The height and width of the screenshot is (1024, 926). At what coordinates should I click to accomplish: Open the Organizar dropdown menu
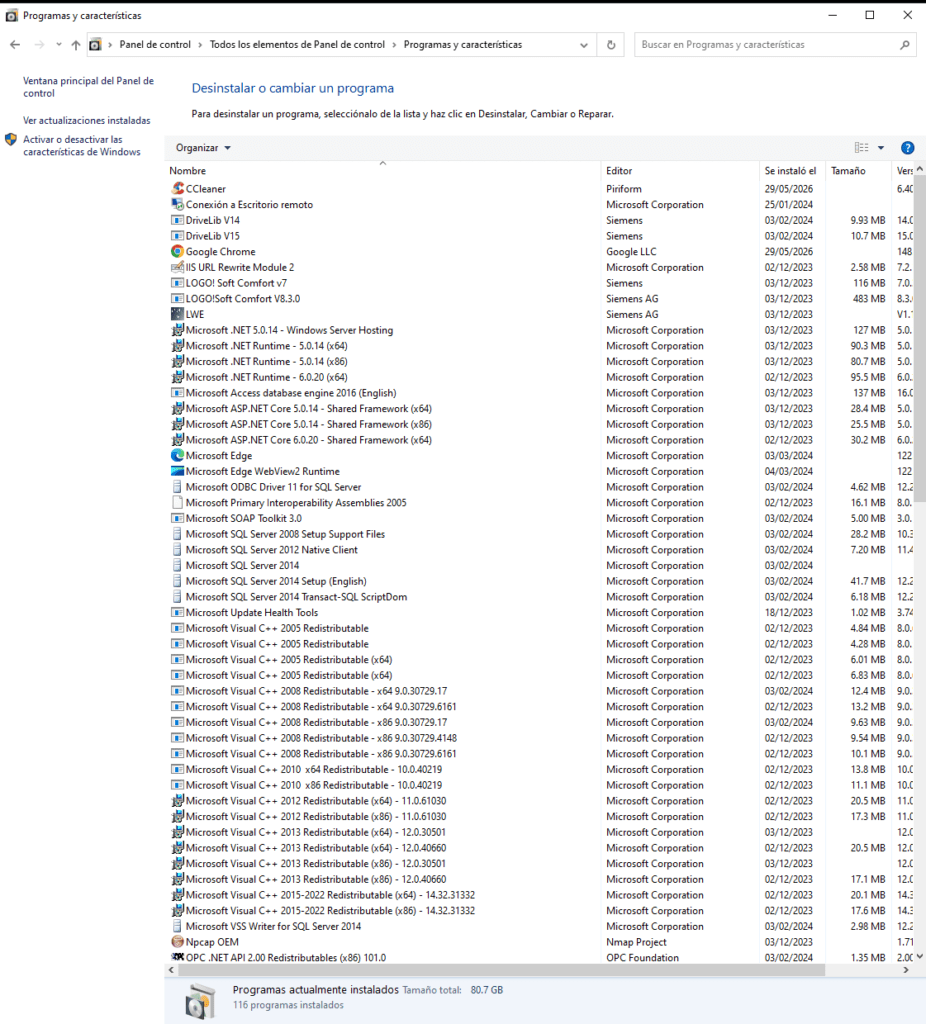(203, 148)
